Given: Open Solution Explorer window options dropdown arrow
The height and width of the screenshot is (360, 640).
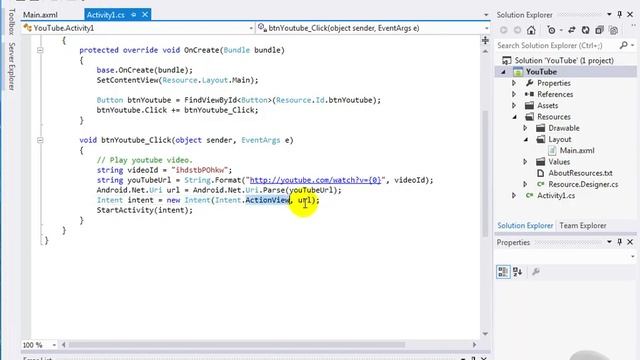Looking at the screenshot, I should point(609,15).
